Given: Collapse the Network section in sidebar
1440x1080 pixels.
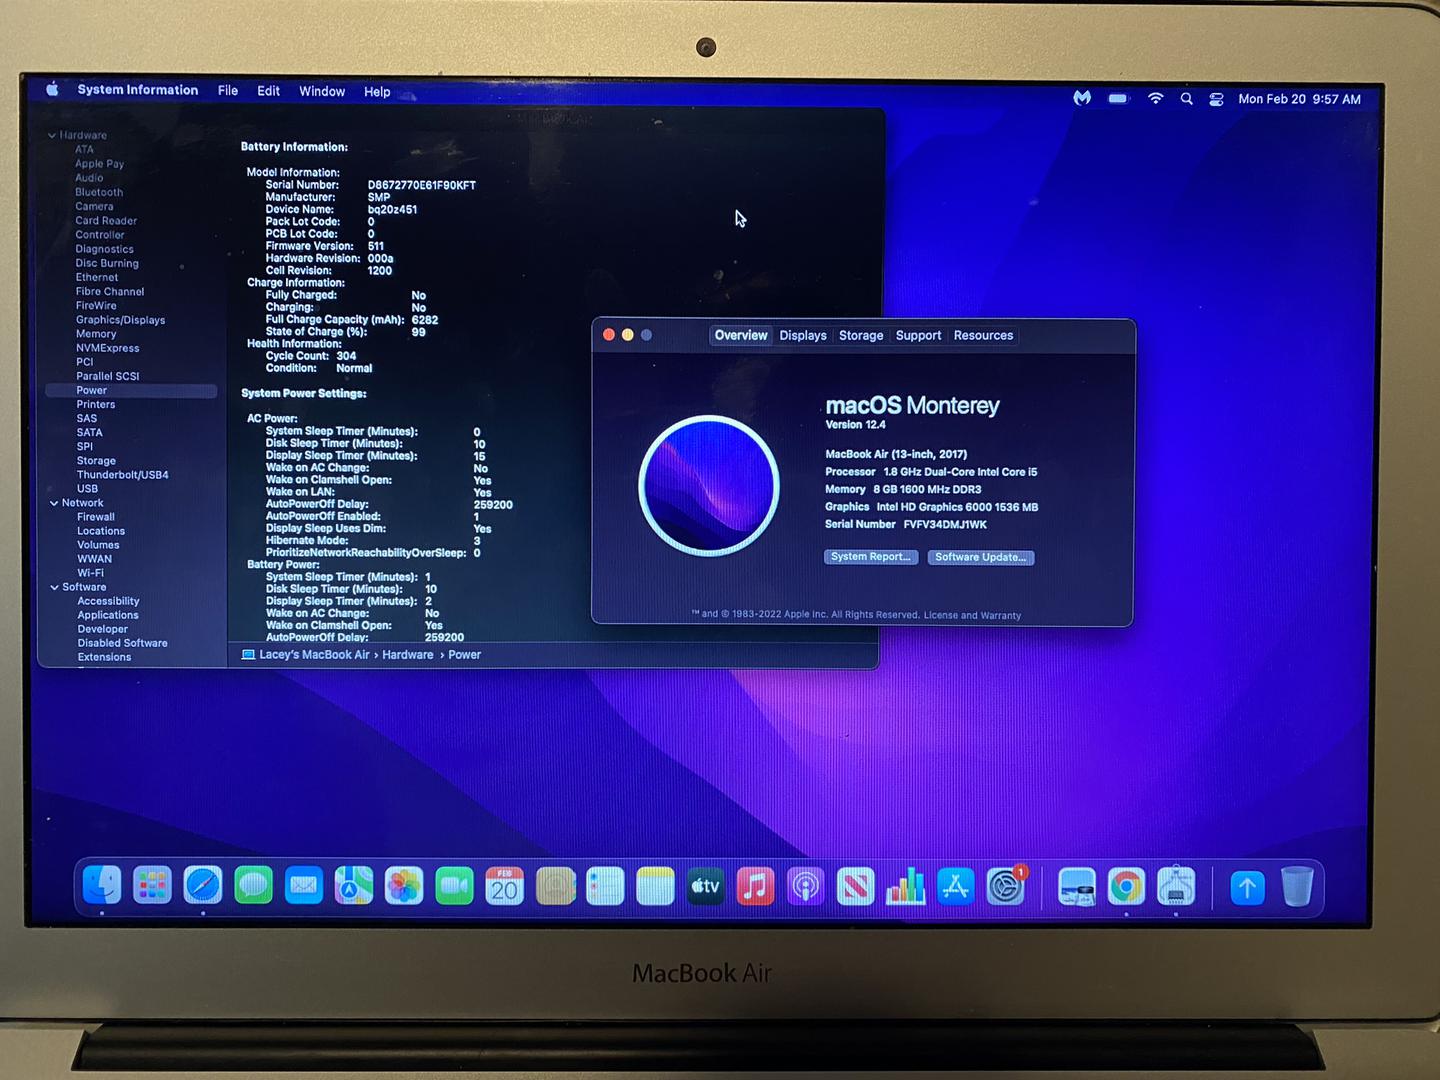Looking at the screenshot, I should point(54,503).
